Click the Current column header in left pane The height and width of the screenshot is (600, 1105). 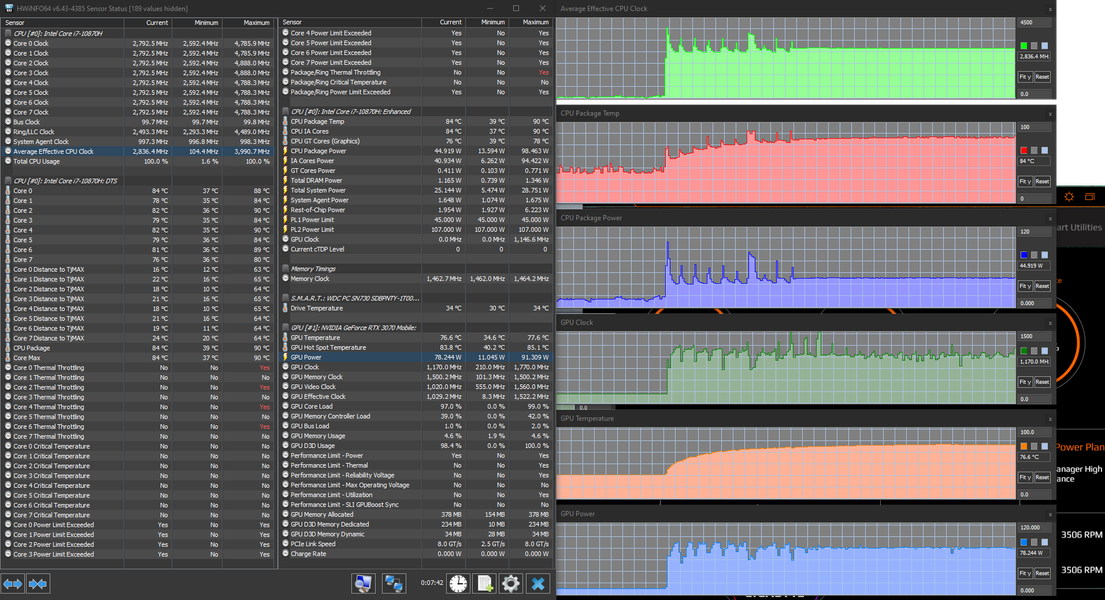click(x=148, y=23)
